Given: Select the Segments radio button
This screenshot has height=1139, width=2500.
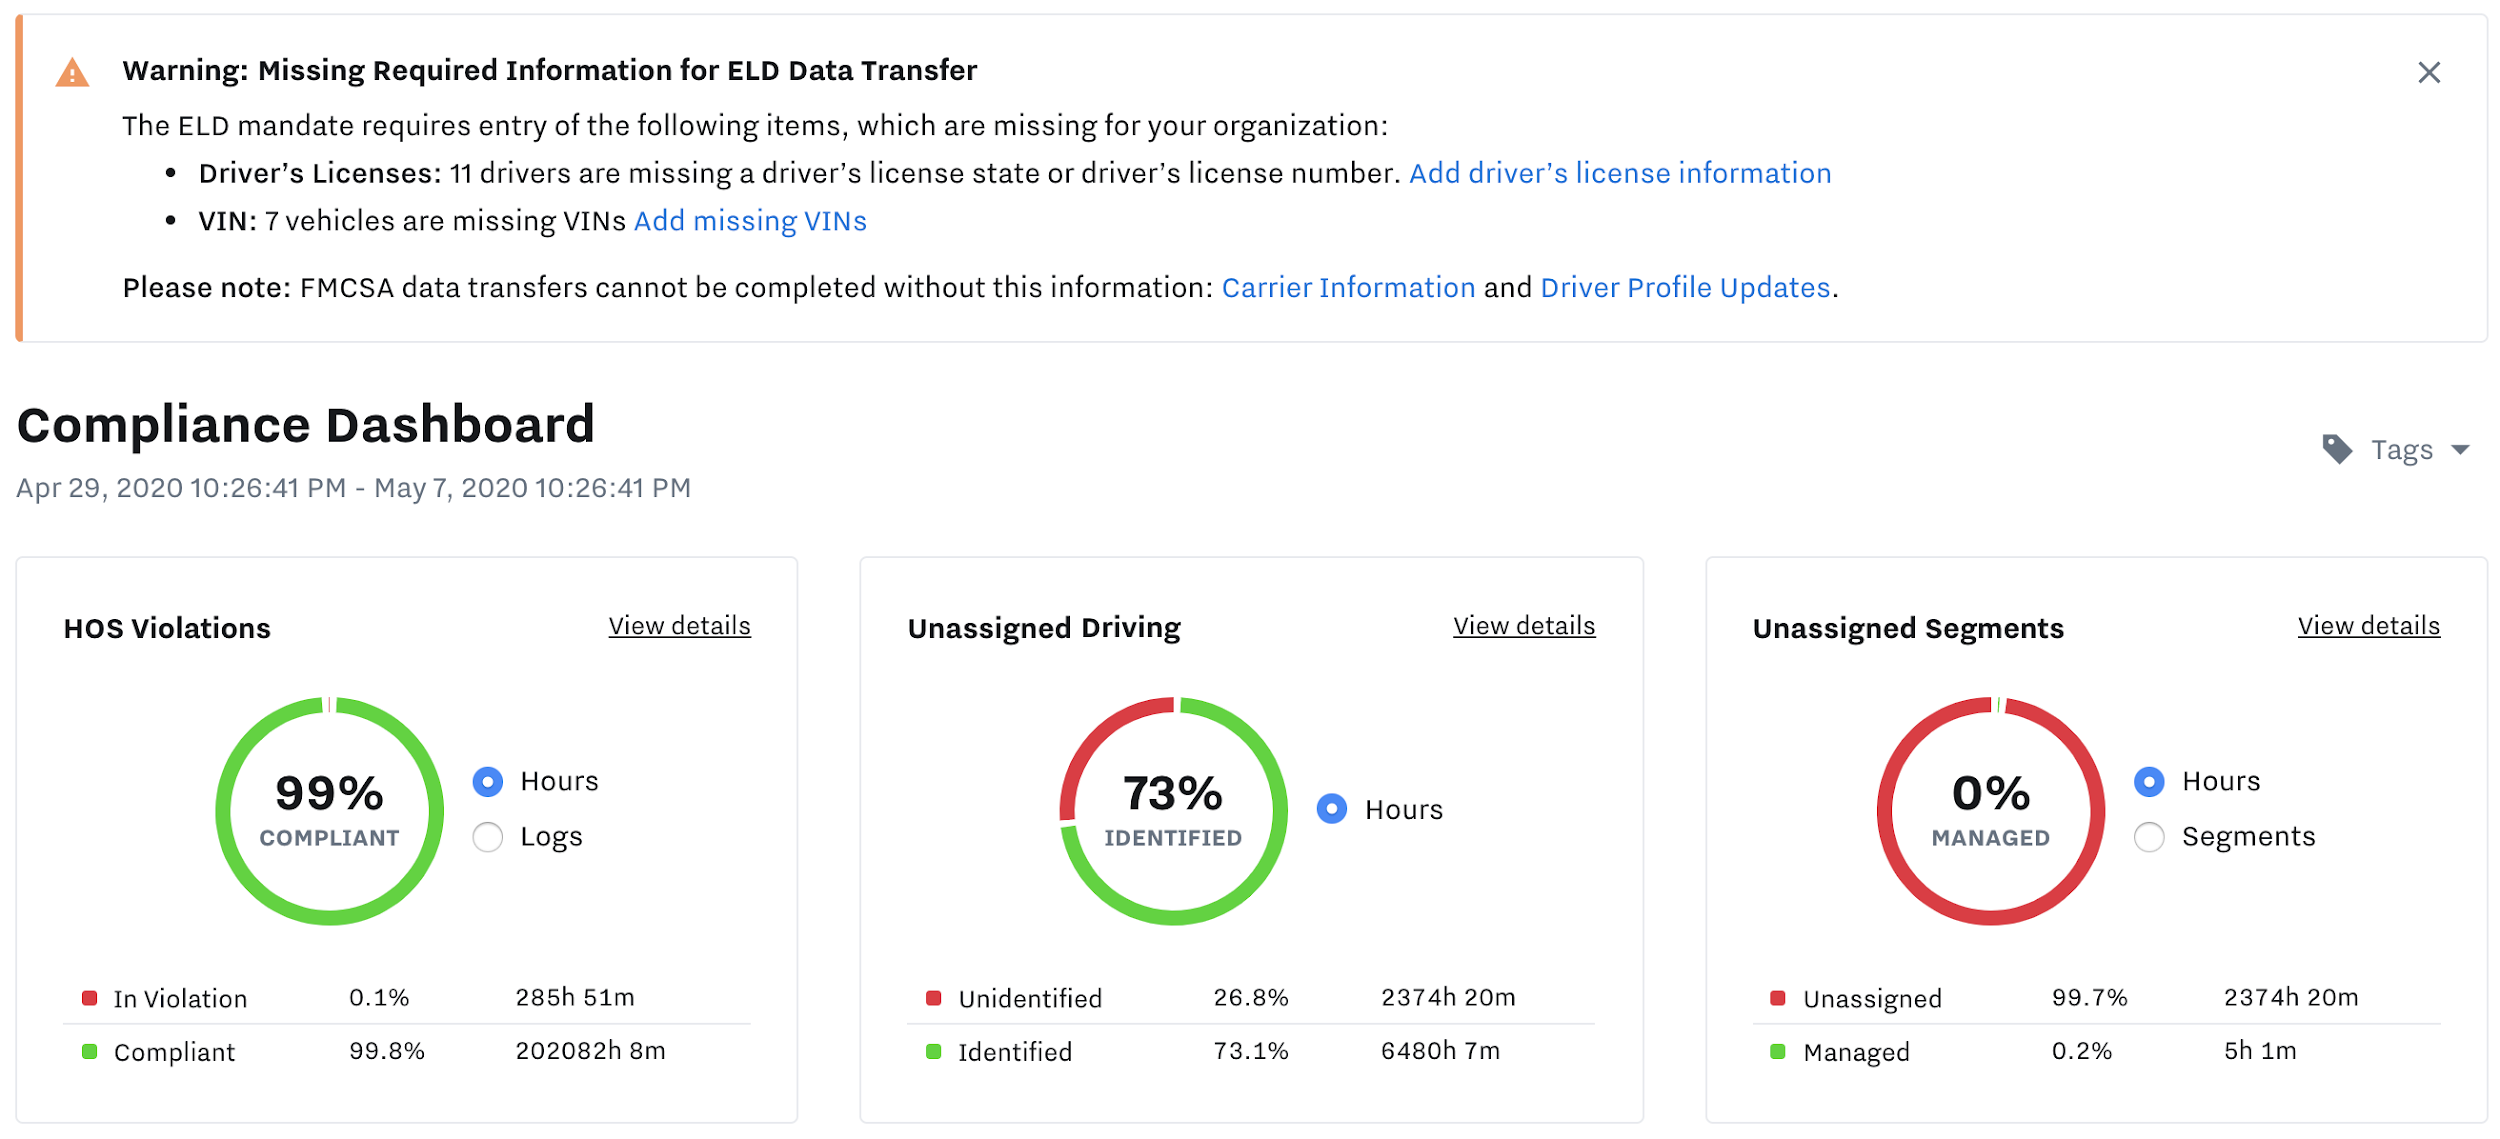Looking at the screenshot, I should click(x=2149, y=836).
